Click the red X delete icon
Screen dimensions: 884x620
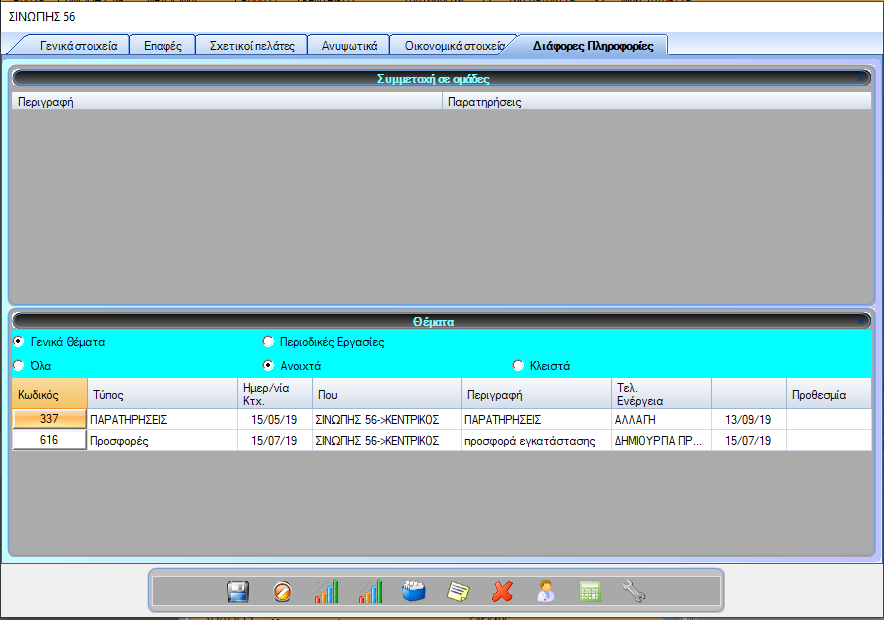click(x=502, y=591)
